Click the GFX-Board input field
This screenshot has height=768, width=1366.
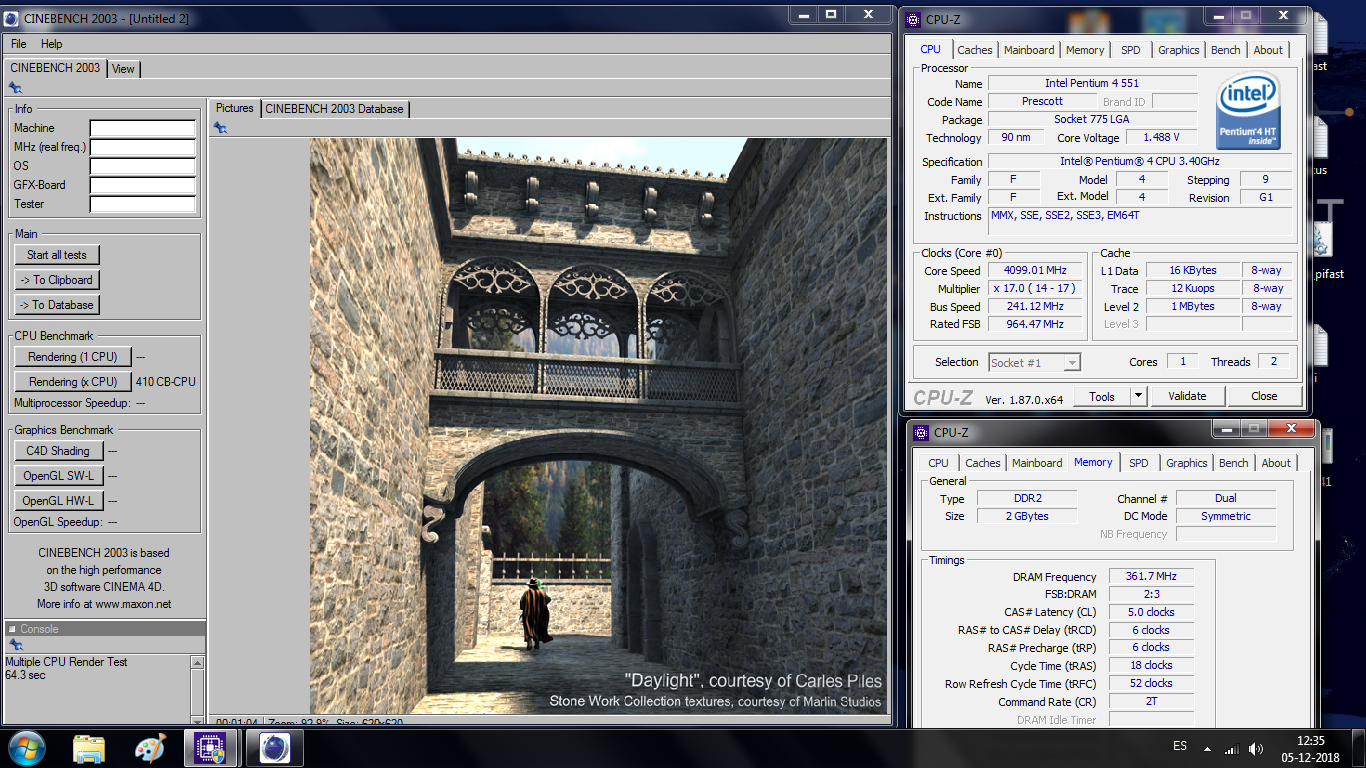143,185
